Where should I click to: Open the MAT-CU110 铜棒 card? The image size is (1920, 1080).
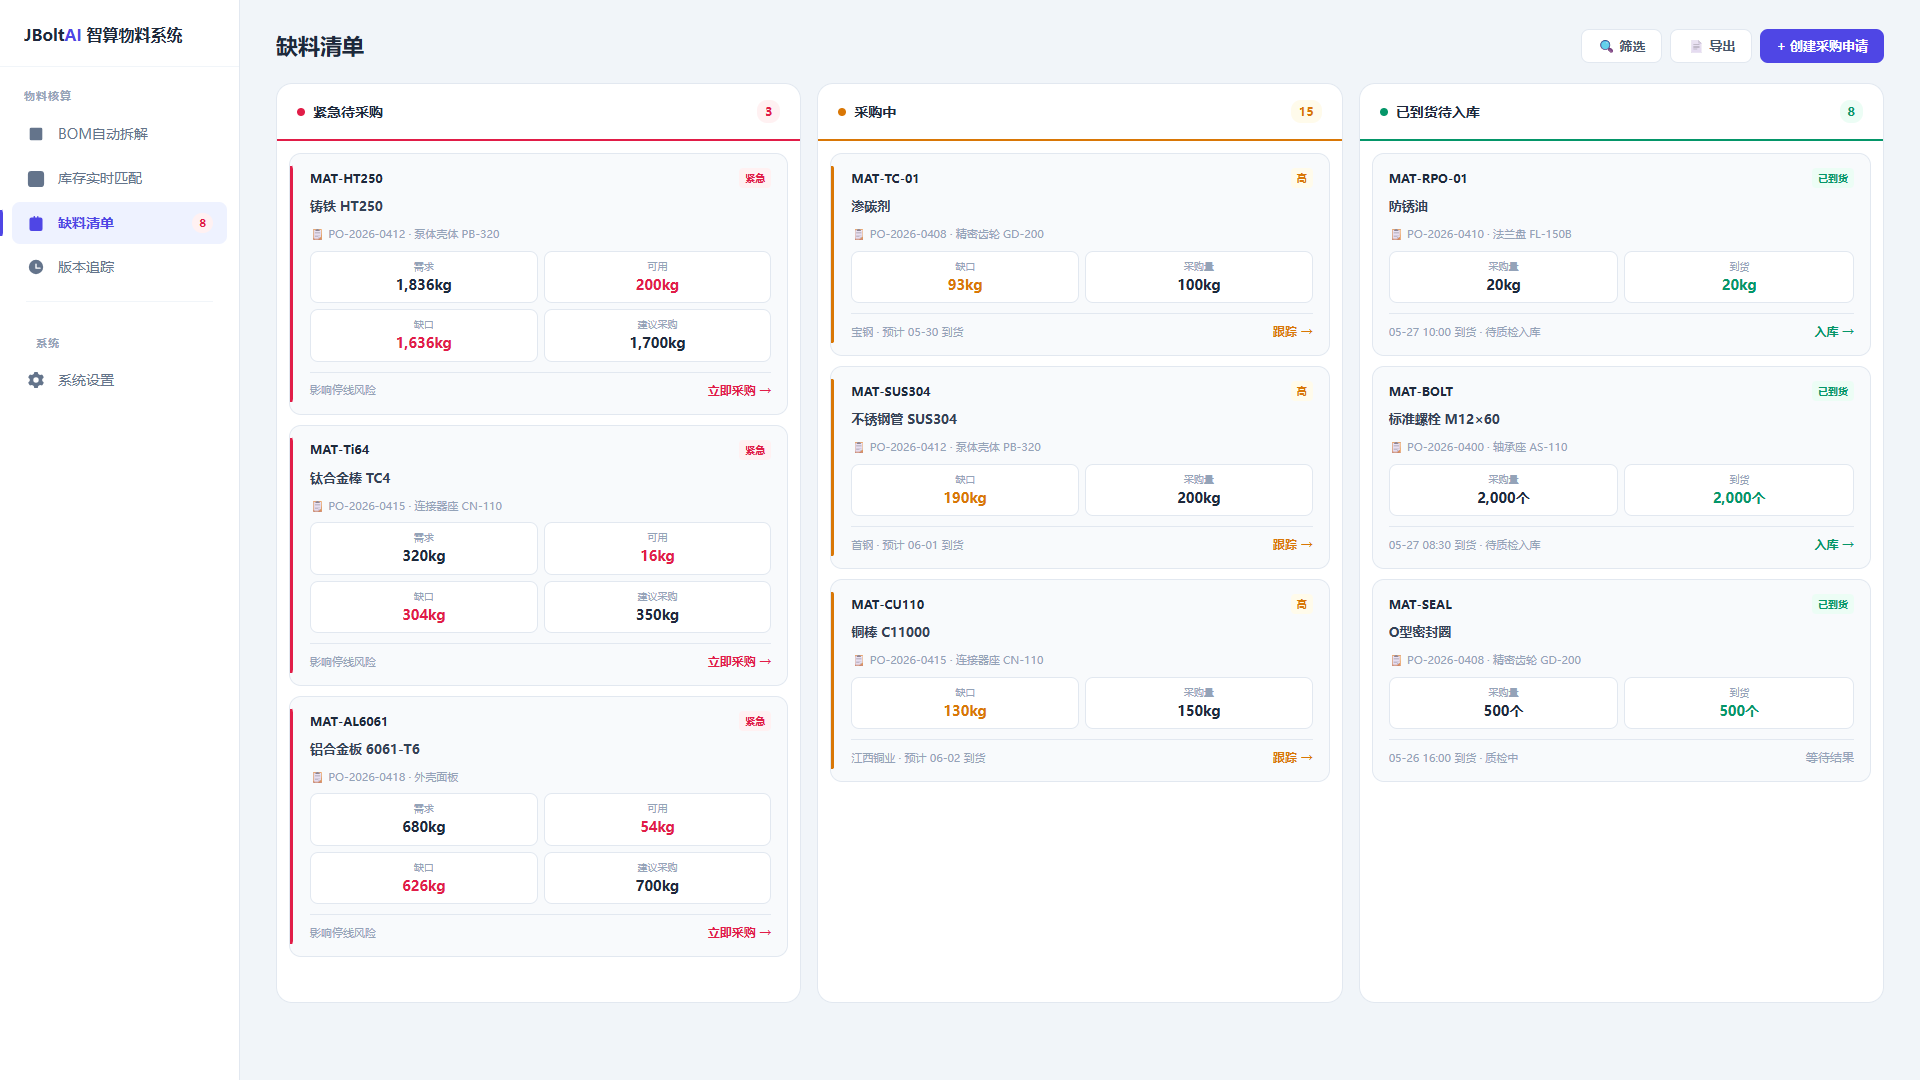coord(1080,681)
